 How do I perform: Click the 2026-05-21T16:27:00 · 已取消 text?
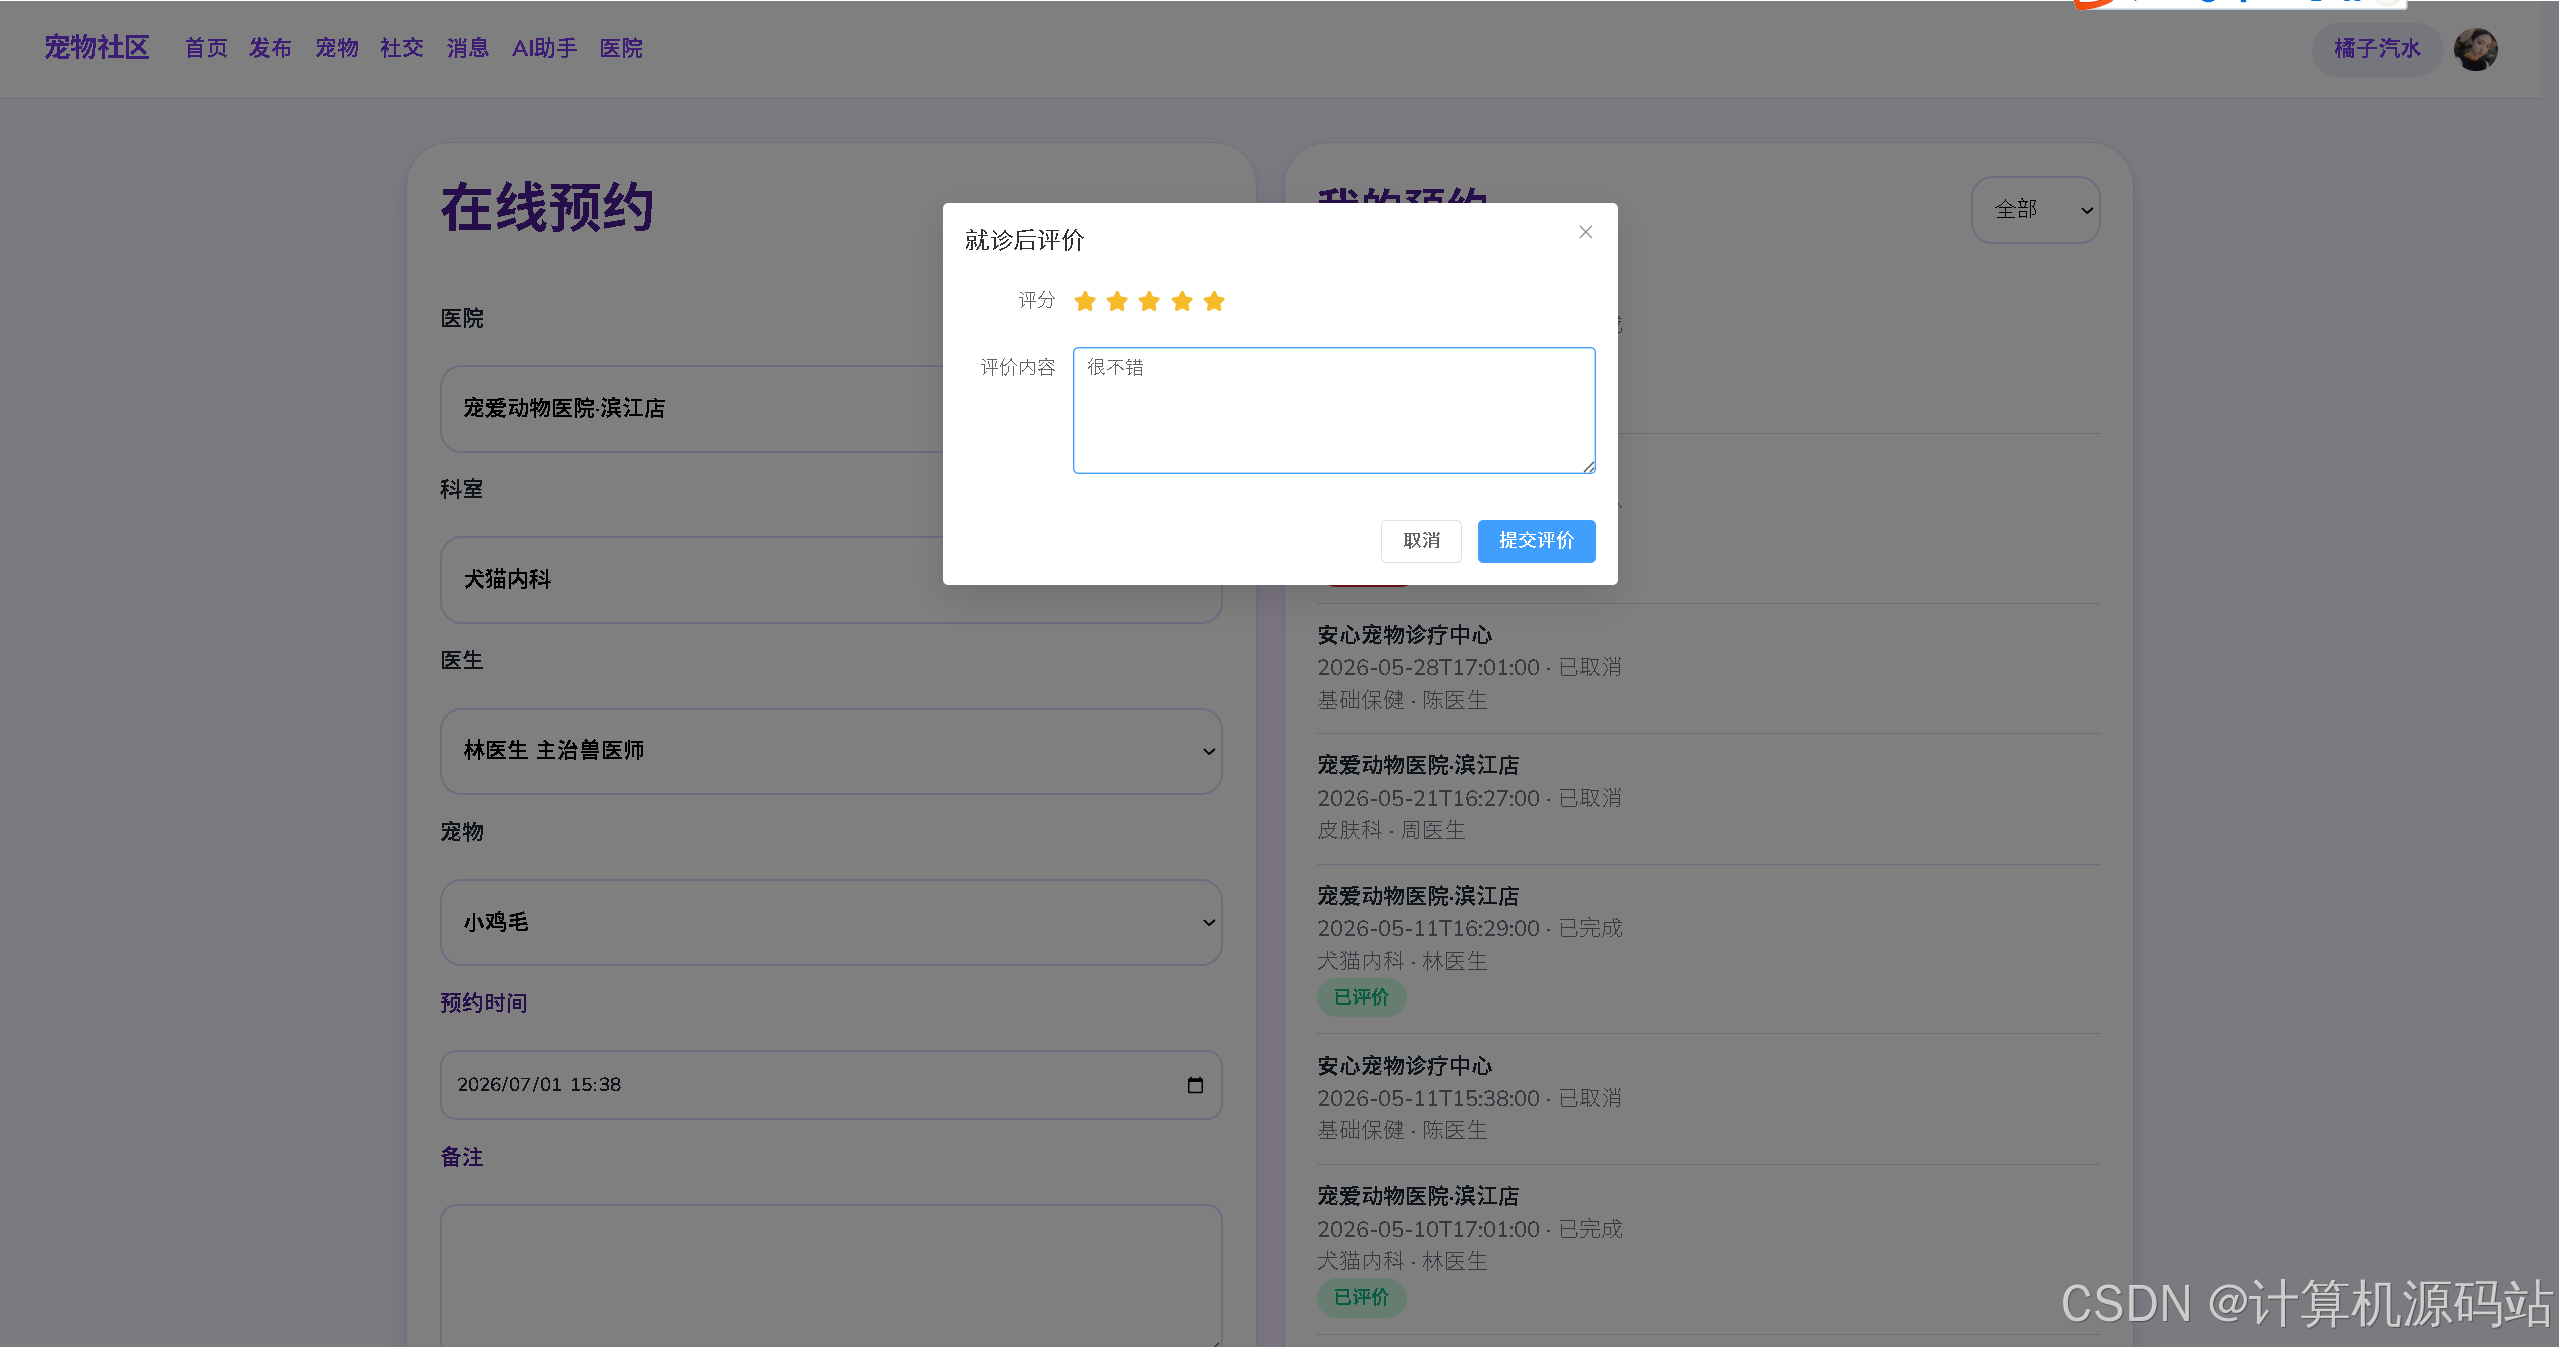point(1469,798)
